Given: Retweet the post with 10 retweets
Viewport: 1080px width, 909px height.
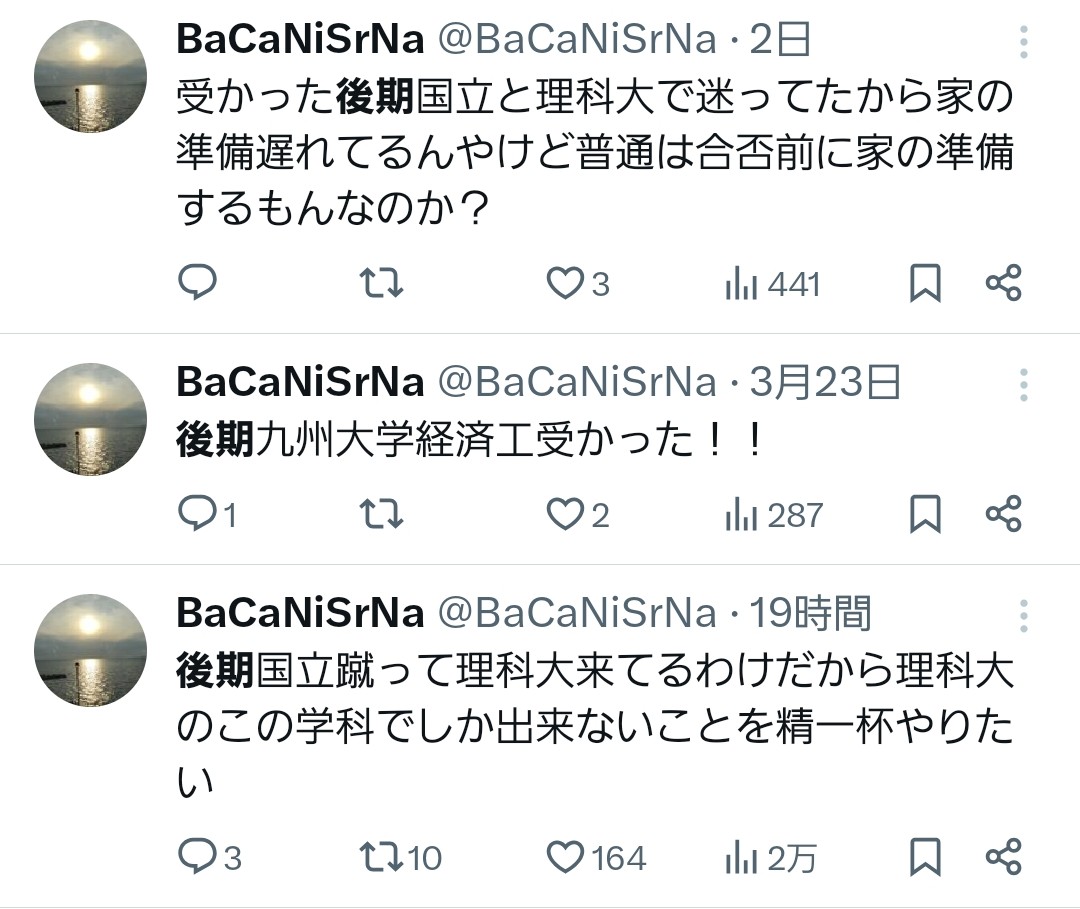Looking at the screenshot, I should pyautogui.click(x=381, y=857).
